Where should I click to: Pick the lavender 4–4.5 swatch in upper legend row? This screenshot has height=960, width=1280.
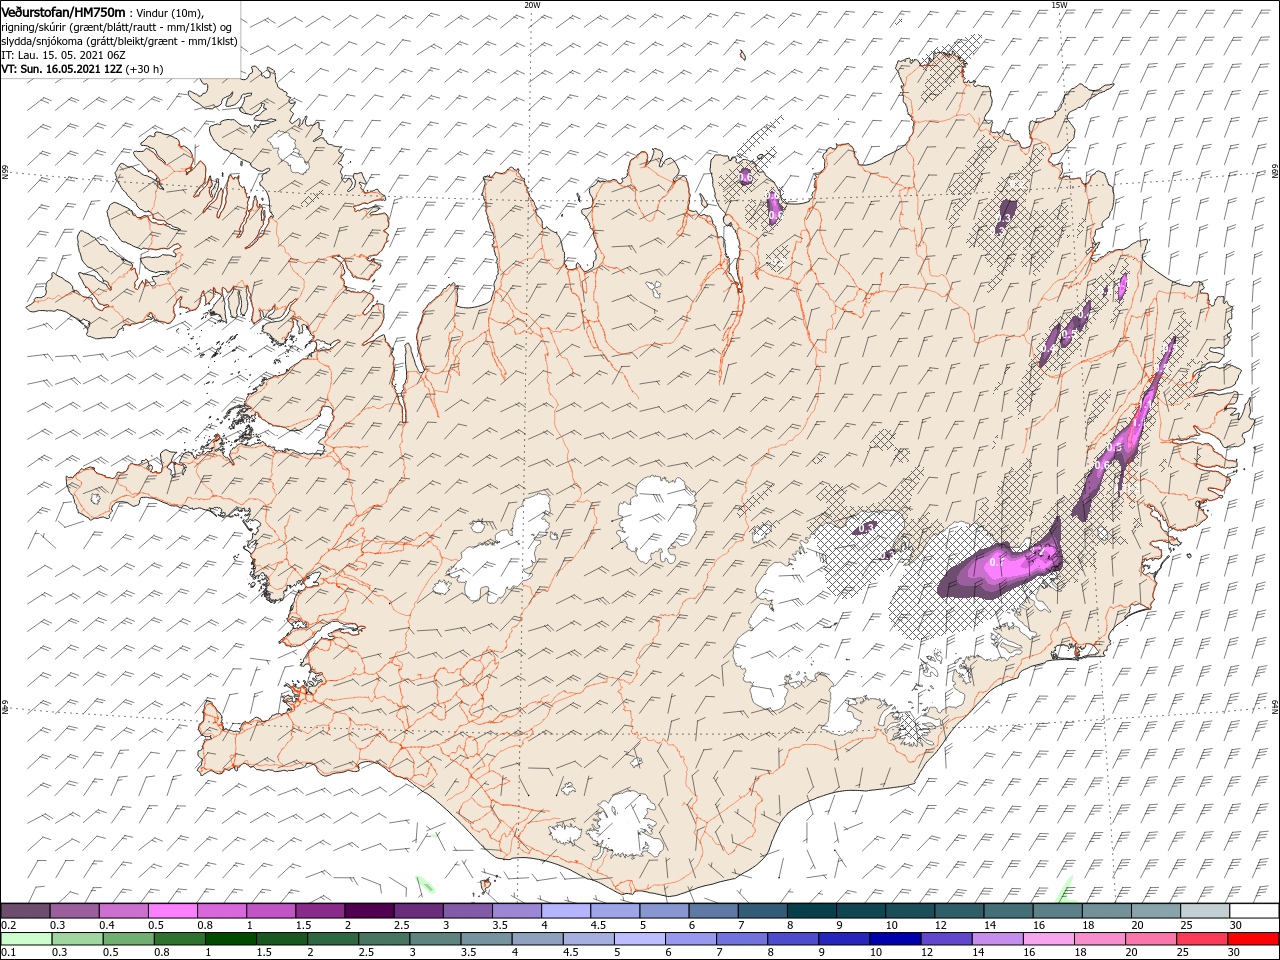[x=566, y=911]
